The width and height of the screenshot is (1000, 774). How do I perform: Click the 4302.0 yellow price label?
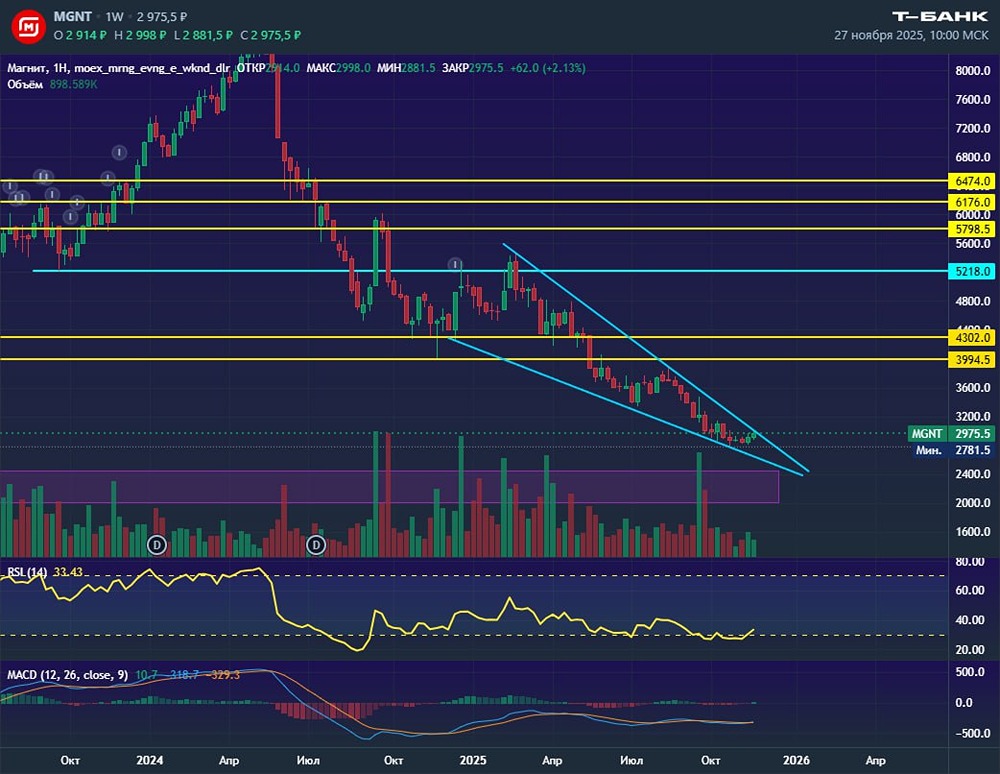(x=972, y=337)
